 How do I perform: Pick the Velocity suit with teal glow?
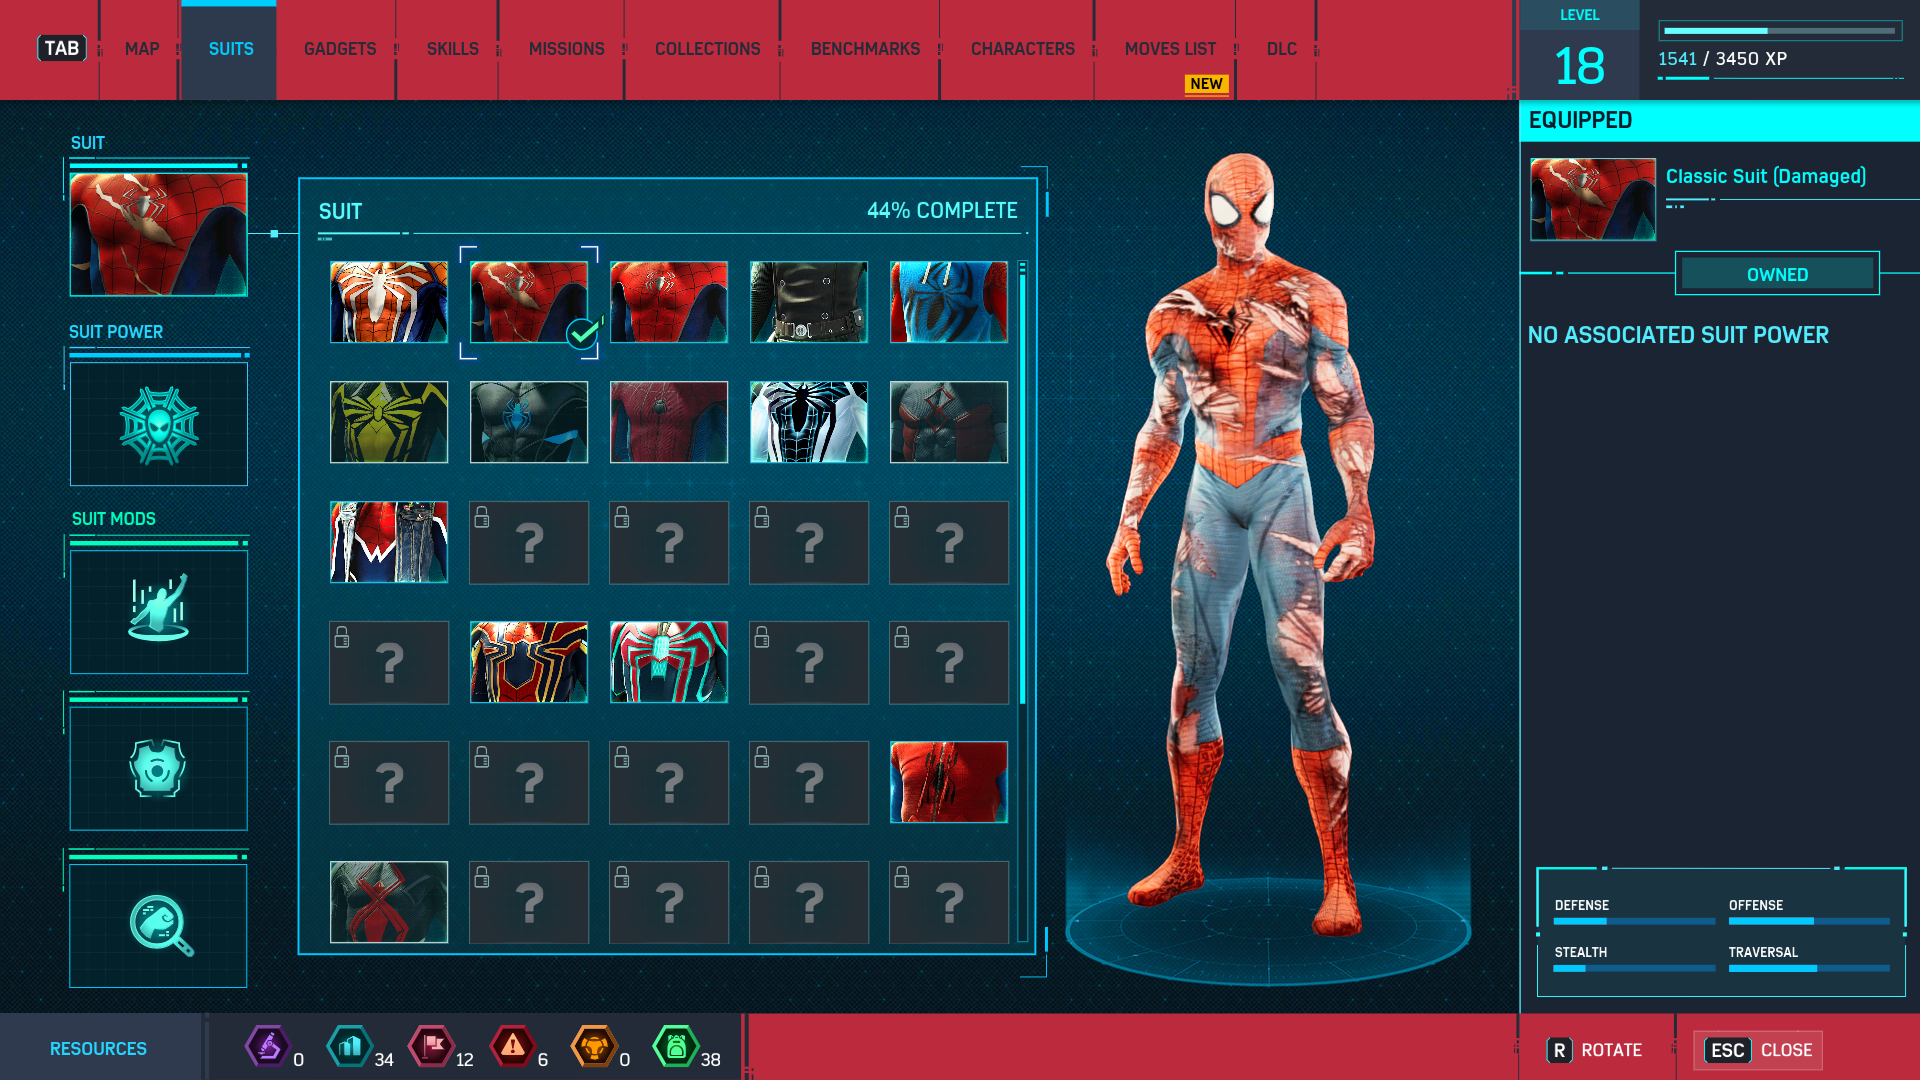point(669,662)
